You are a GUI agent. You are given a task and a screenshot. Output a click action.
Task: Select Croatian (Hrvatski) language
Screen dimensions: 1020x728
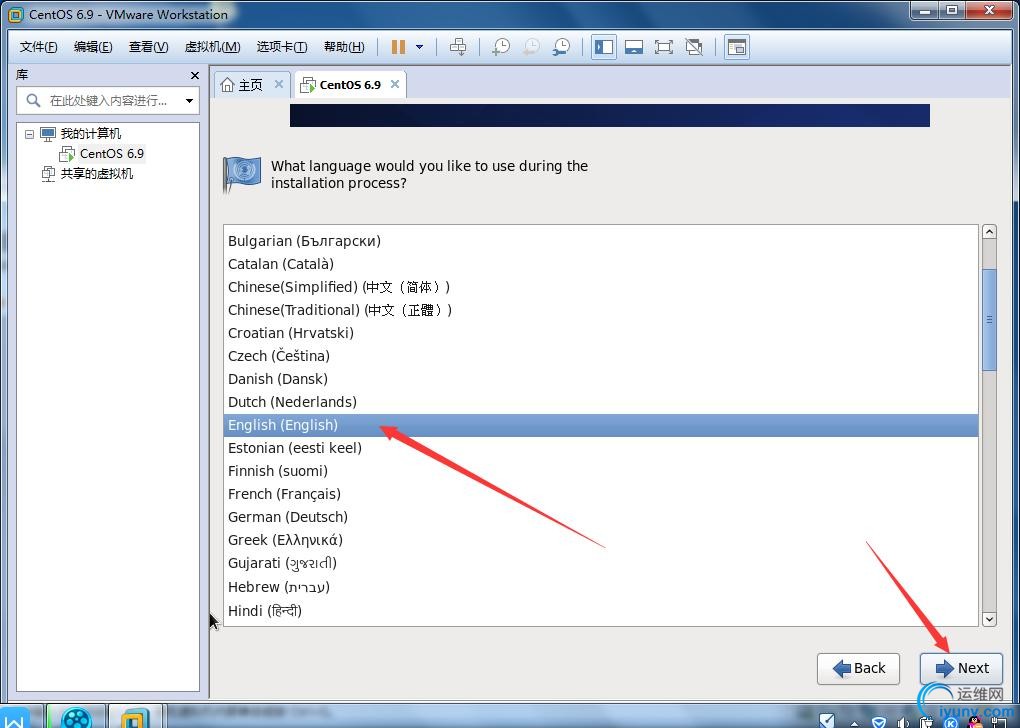pos(601,333)
